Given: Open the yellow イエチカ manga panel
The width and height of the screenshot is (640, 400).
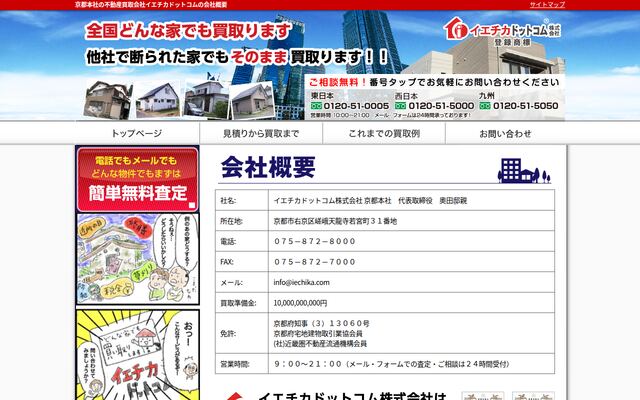Looking at the screenshot, I should point(138,355).
